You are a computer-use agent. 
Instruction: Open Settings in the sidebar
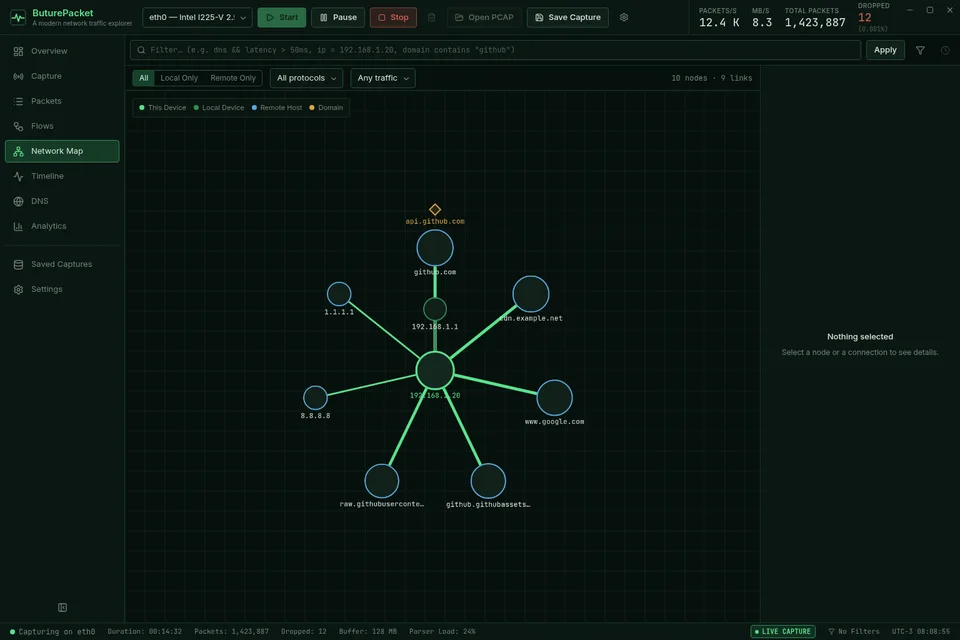click(x=62, y=289)
